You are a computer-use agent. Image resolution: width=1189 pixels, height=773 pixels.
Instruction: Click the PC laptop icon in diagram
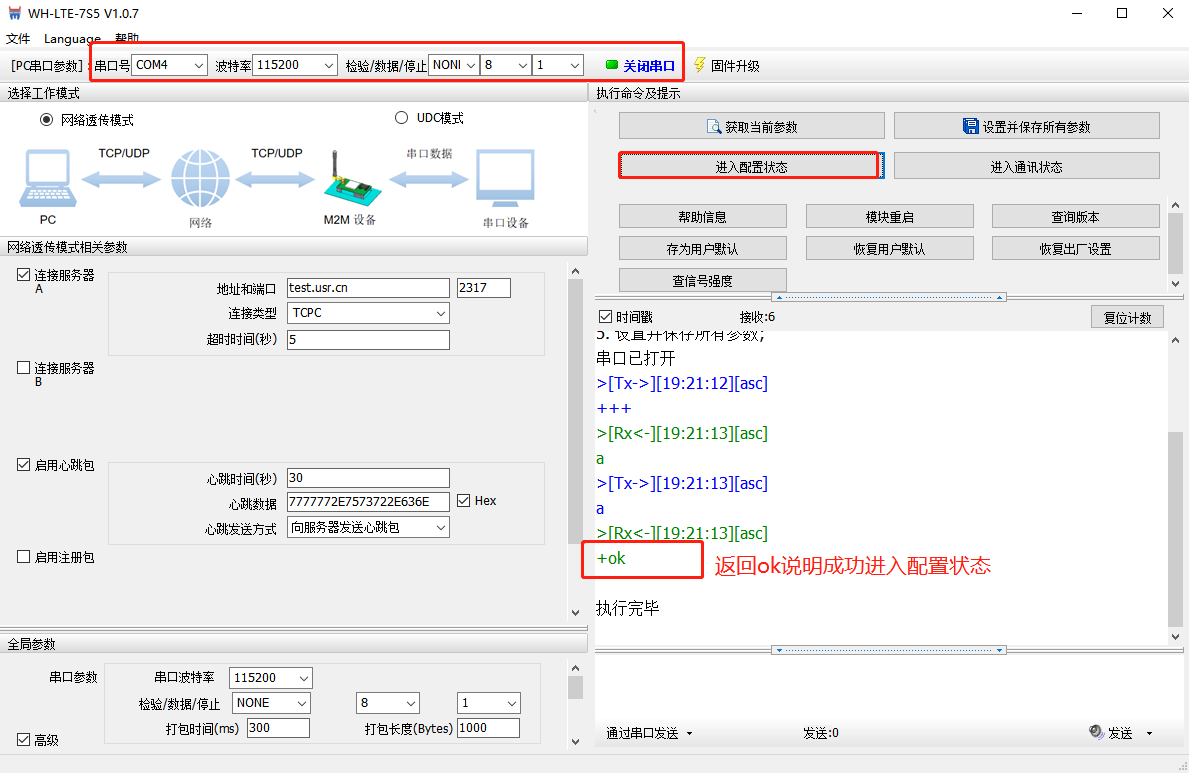(46, 180)
